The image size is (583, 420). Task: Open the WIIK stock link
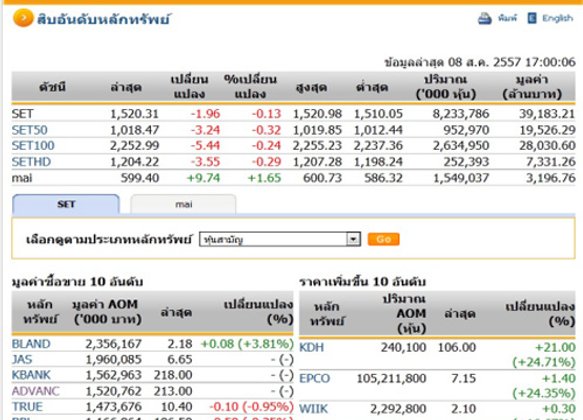(313, 409)
